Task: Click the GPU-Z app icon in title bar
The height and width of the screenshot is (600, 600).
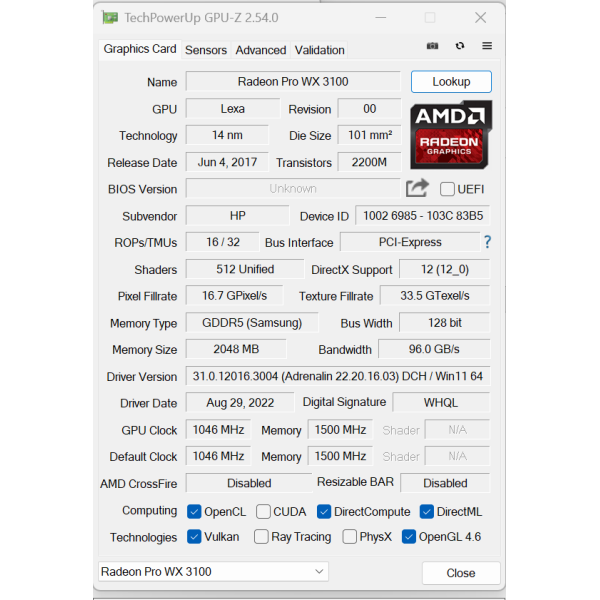Action: click(x=110, y=18)
